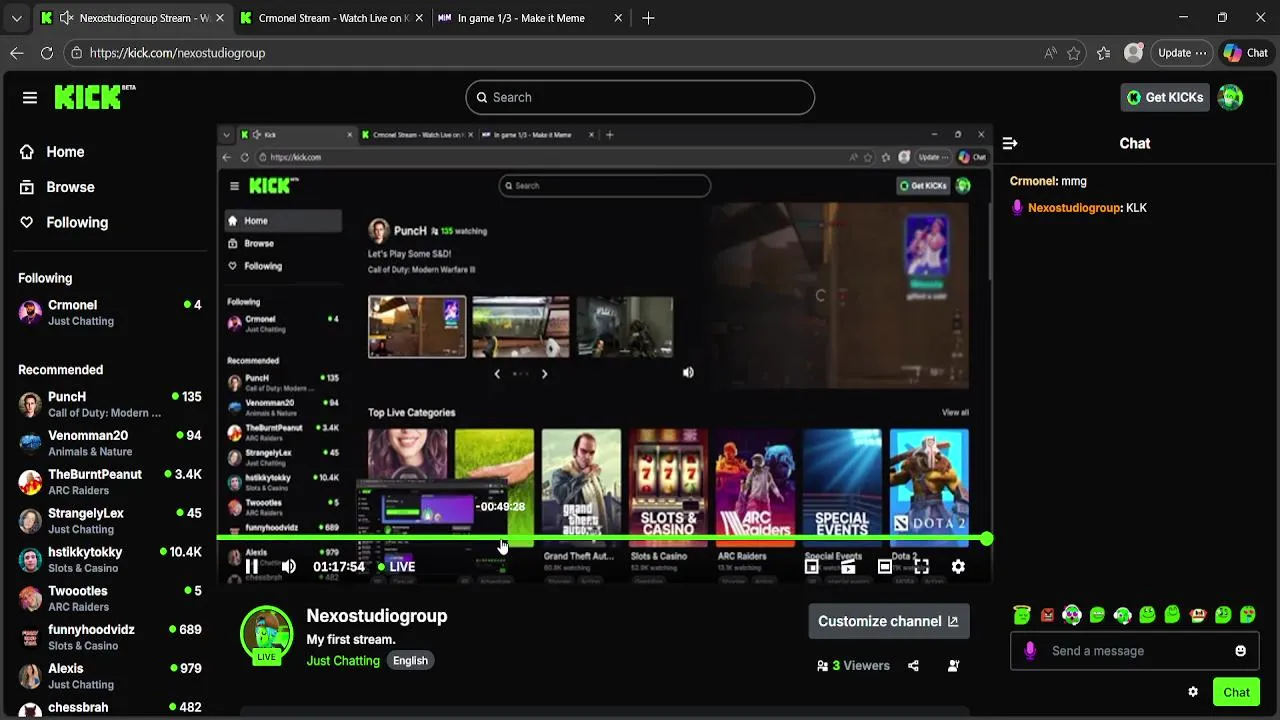Click the clip creation icon in player
The width and height of the screenshot is (1280, 720).
(x=848, y=567)
